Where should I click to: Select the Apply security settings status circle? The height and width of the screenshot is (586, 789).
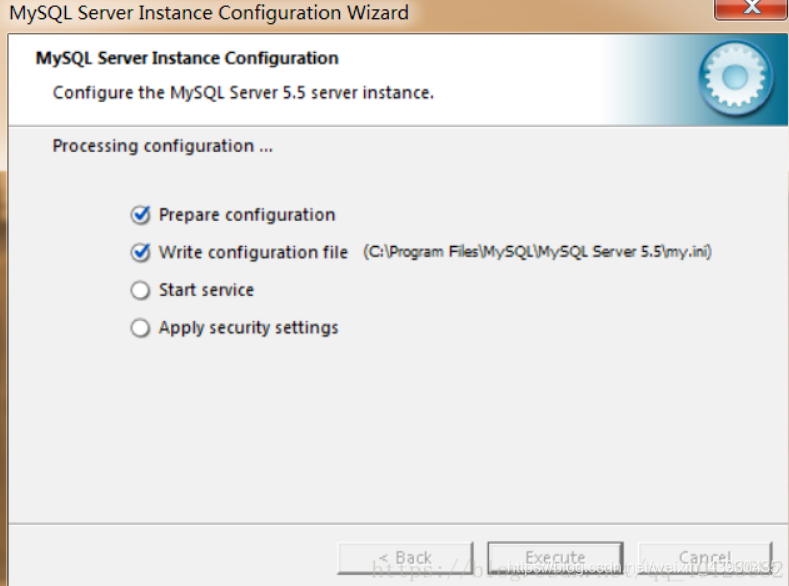pyautogui.click(x=140, y=328)
